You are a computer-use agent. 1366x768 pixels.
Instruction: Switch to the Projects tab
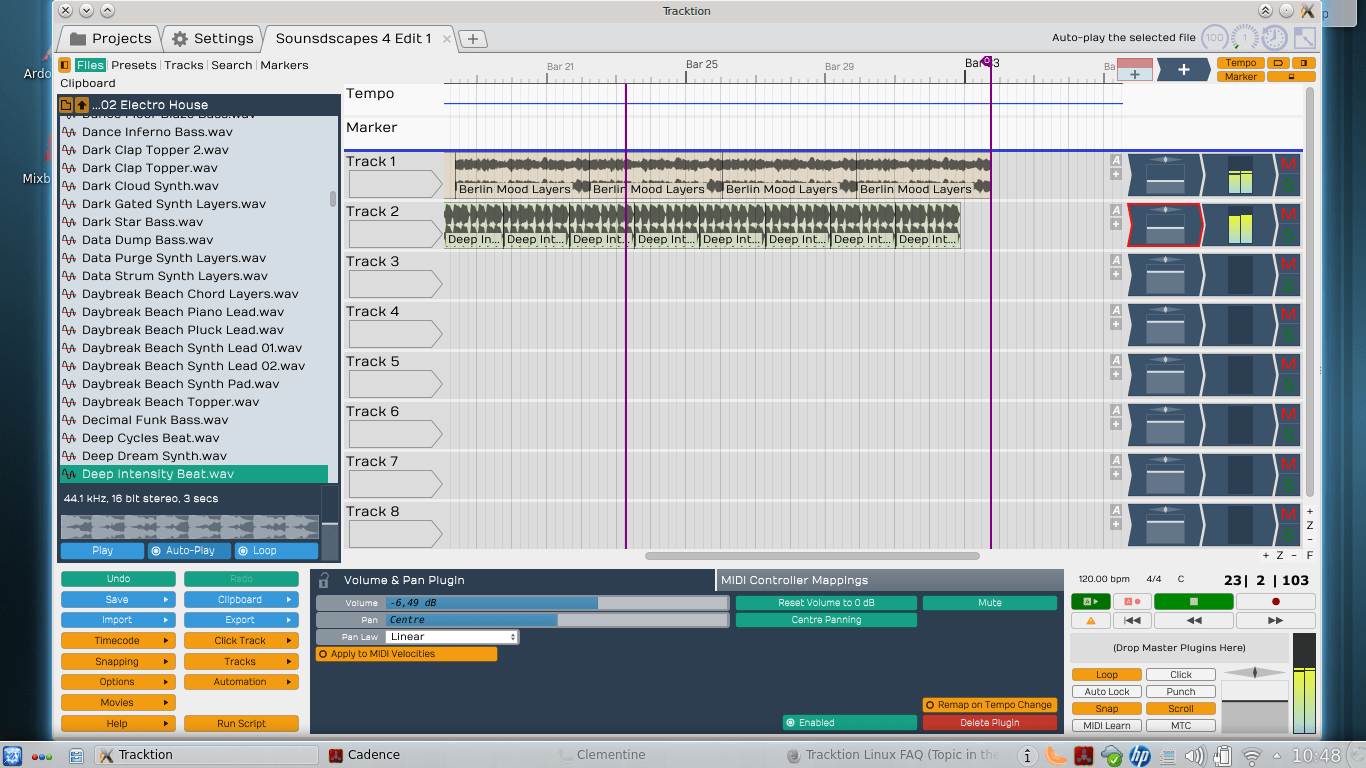(x=110, y=39)
